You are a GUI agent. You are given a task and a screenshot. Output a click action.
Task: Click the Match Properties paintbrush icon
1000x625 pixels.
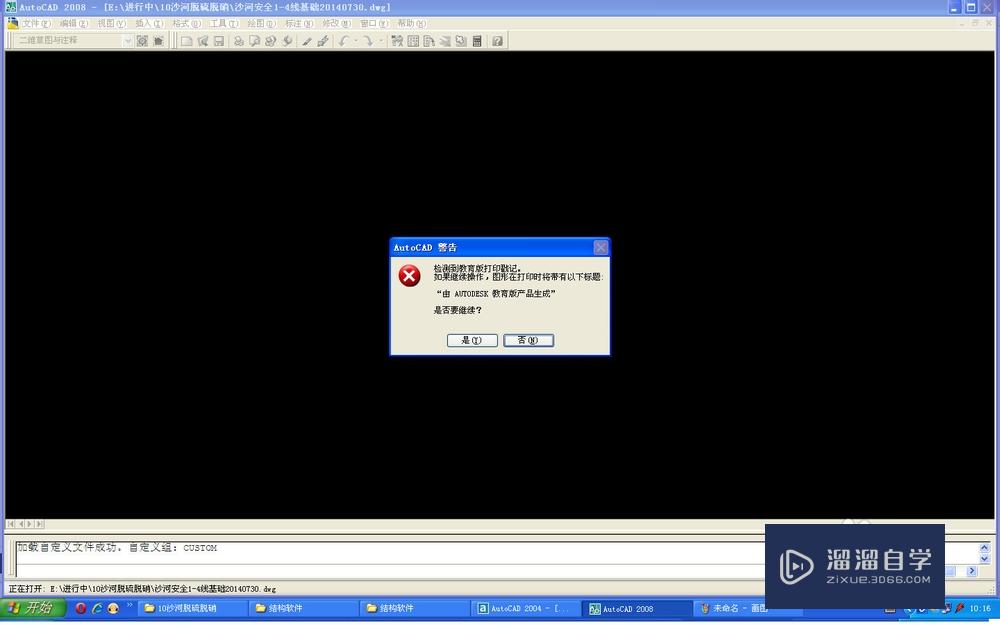[x=322, y=40]
